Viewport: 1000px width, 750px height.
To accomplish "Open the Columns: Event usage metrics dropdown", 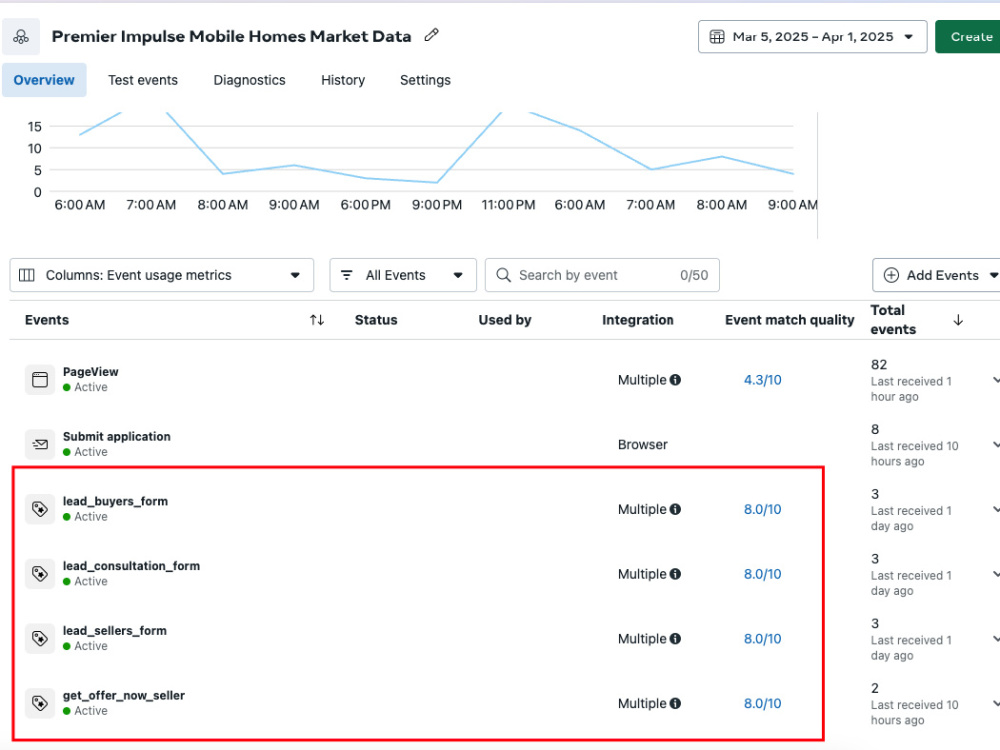I will pos(162,276).
